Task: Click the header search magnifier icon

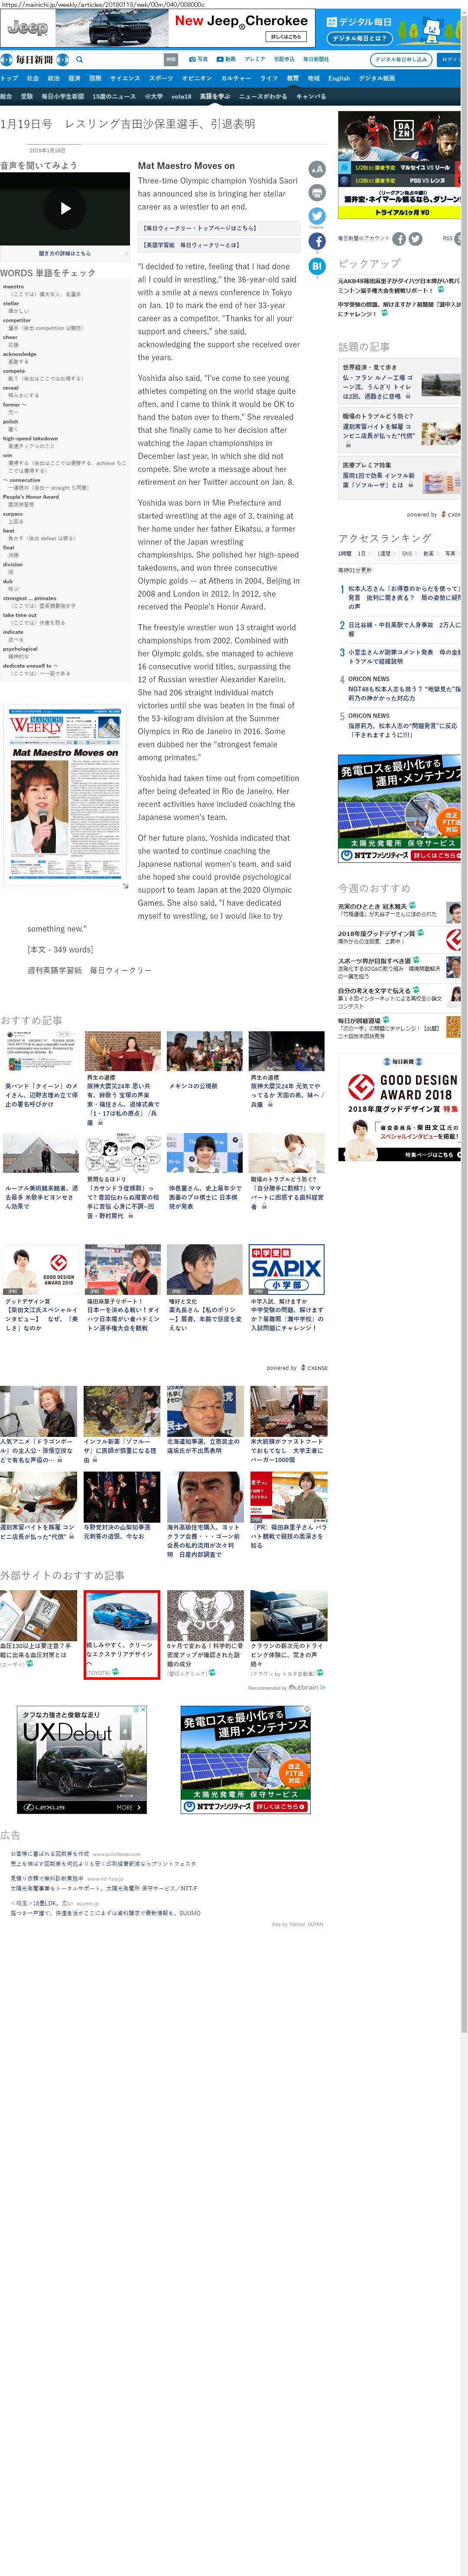Action: coord(79,60)
